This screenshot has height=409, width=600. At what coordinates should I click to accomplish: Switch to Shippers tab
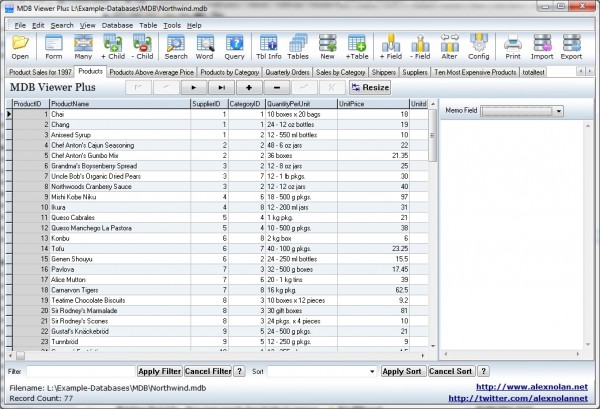(x=384, y=72)
